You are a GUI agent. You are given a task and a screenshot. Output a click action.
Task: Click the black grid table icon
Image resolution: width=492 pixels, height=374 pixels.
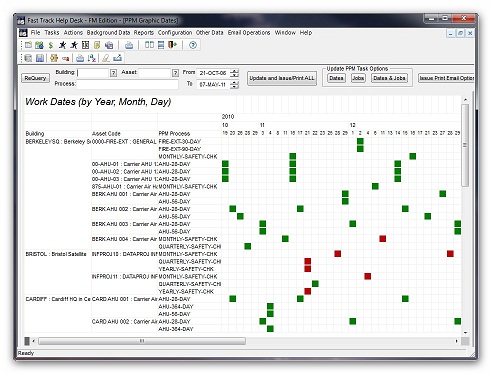point(85,45)
